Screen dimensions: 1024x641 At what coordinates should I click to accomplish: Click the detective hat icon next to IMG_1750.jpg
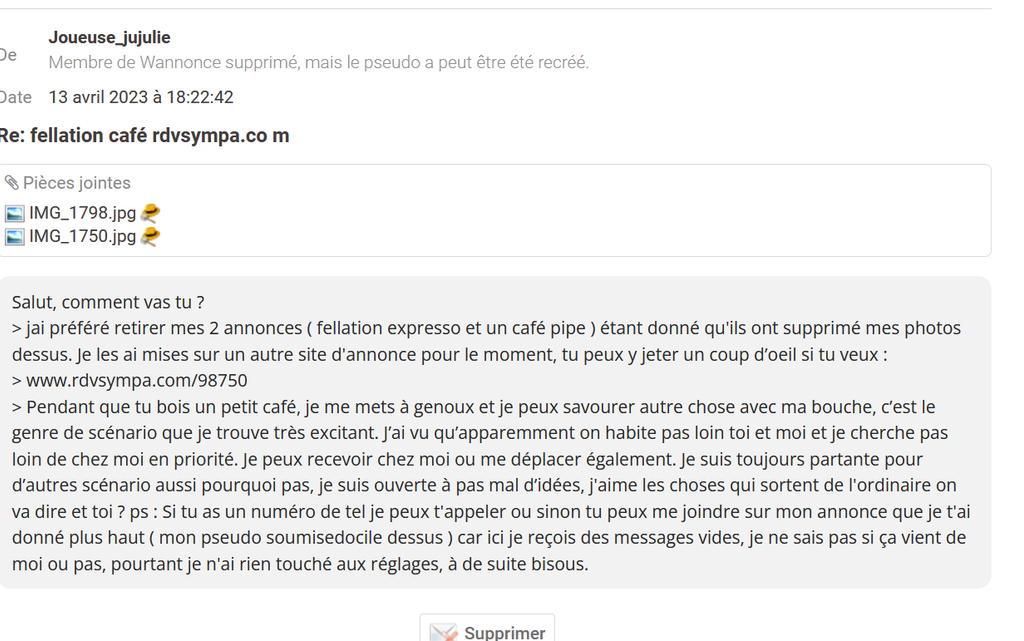tap(150, 237)
